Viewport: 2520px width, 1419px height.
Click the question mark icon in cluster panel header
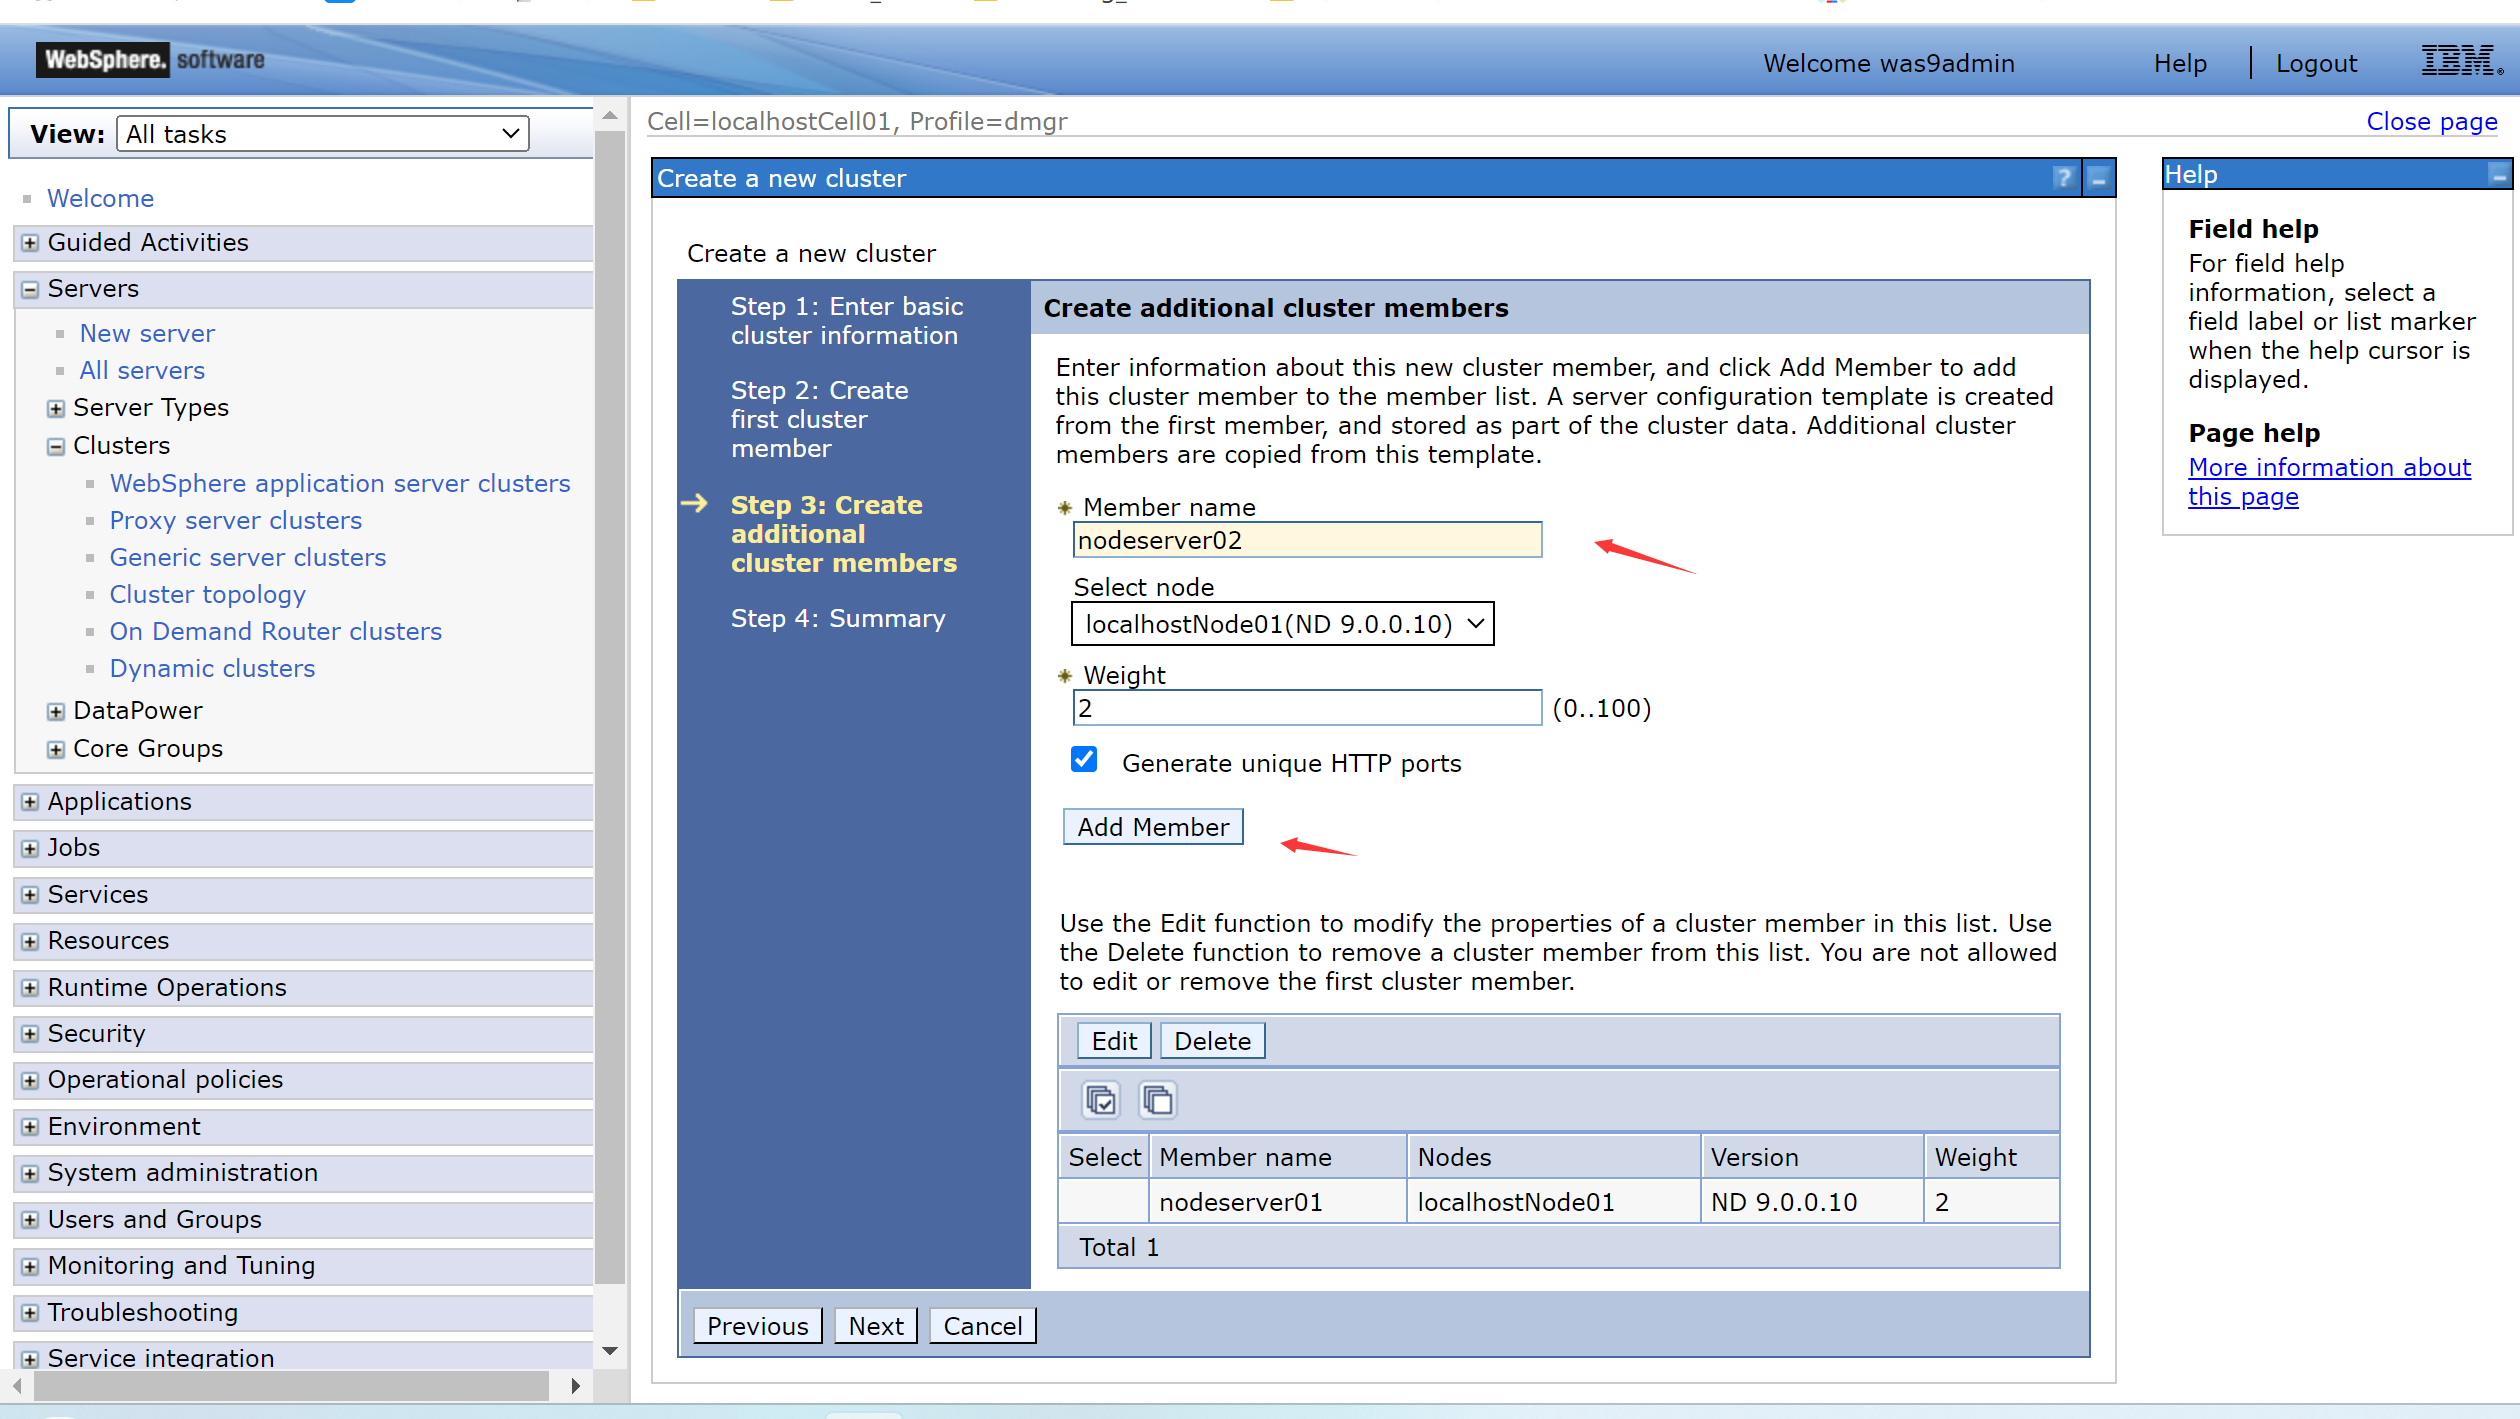[2063, 178]
